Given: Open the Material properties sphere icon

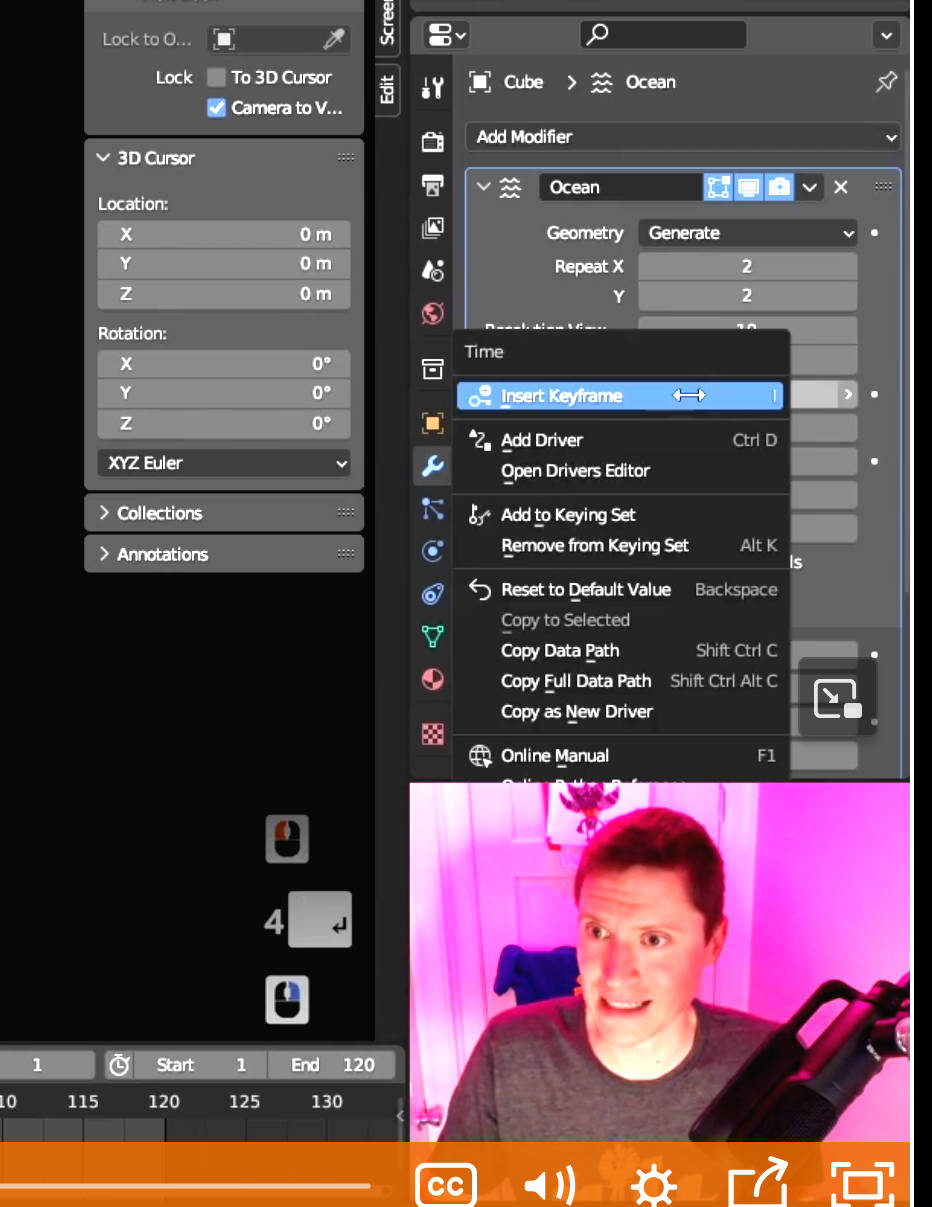Looking at the screenshot, I should click(x=432, y=680).
